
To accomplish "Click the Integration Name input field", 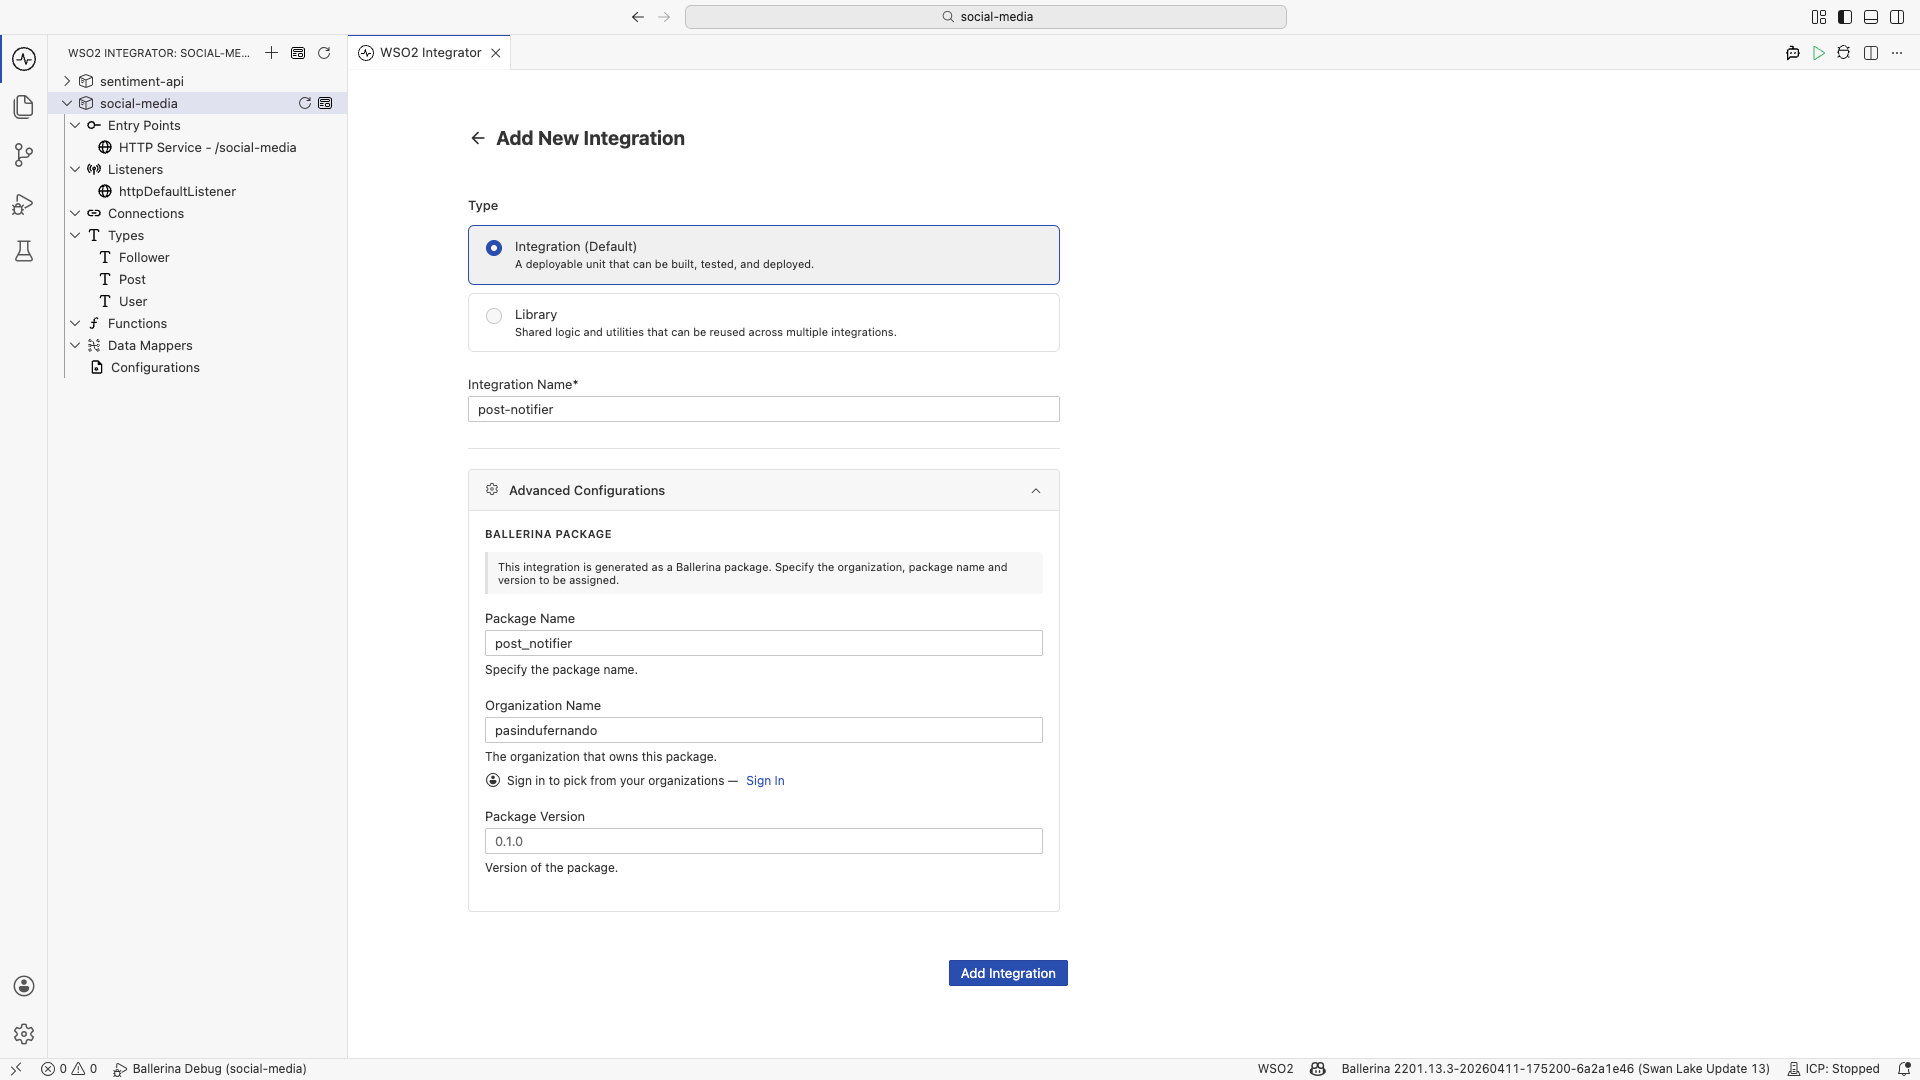I will pyautogui.click(x=764, y=409).
